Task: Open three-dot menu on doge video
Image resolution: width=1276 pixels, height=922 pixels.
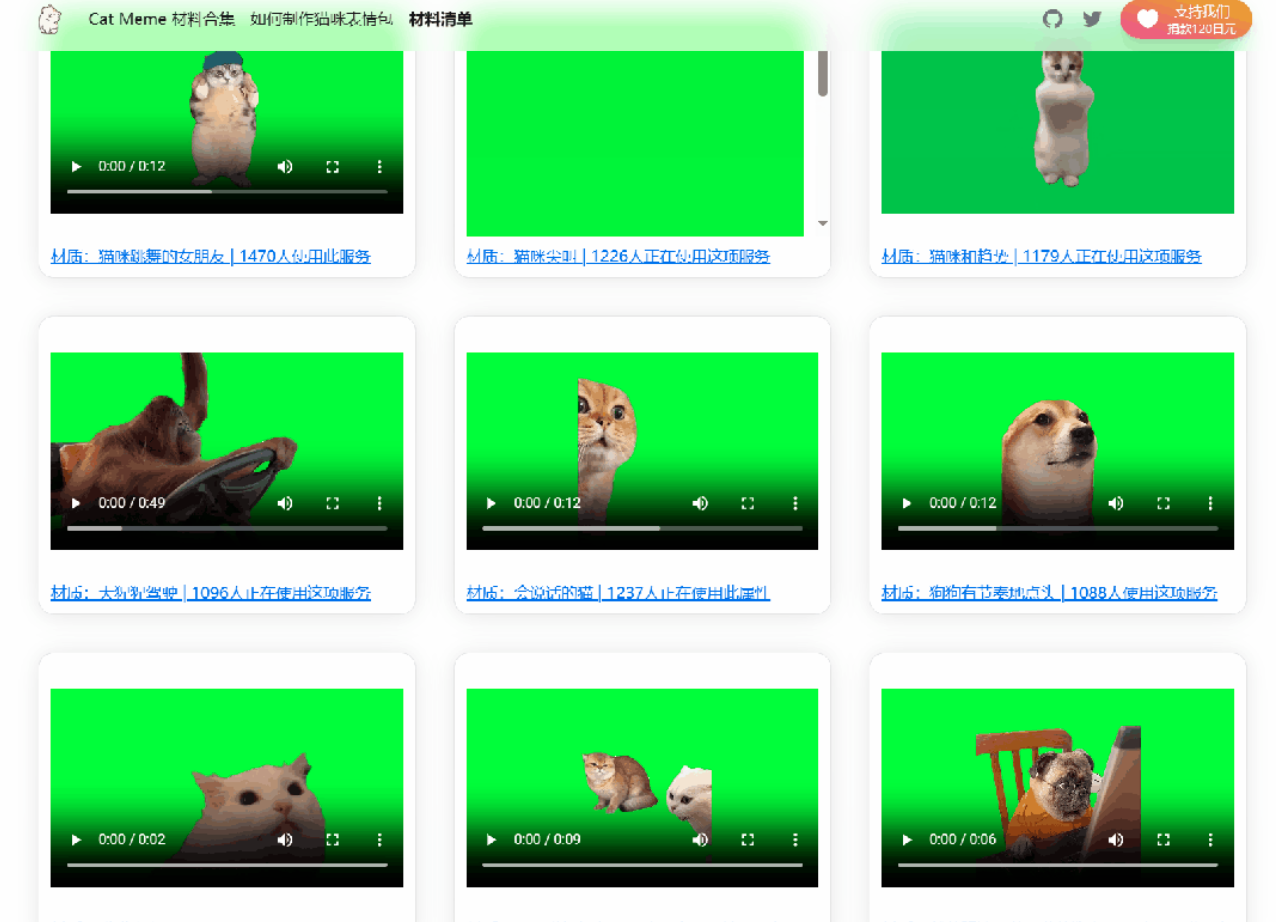Action: click(x=1211, y=503)
